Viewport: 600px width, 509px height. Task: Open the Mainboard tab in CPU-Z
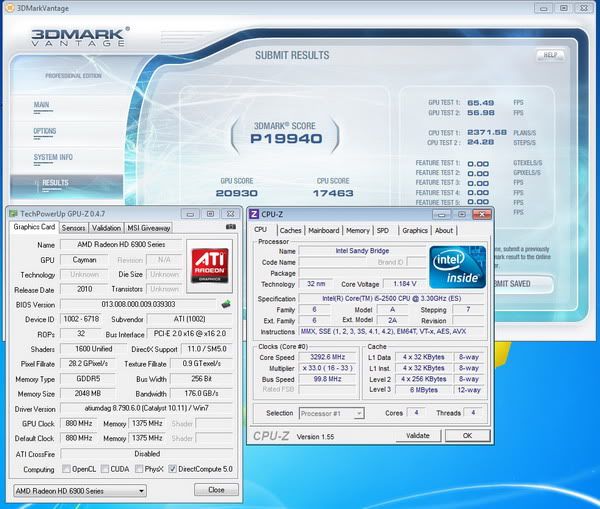coord(324,230)
